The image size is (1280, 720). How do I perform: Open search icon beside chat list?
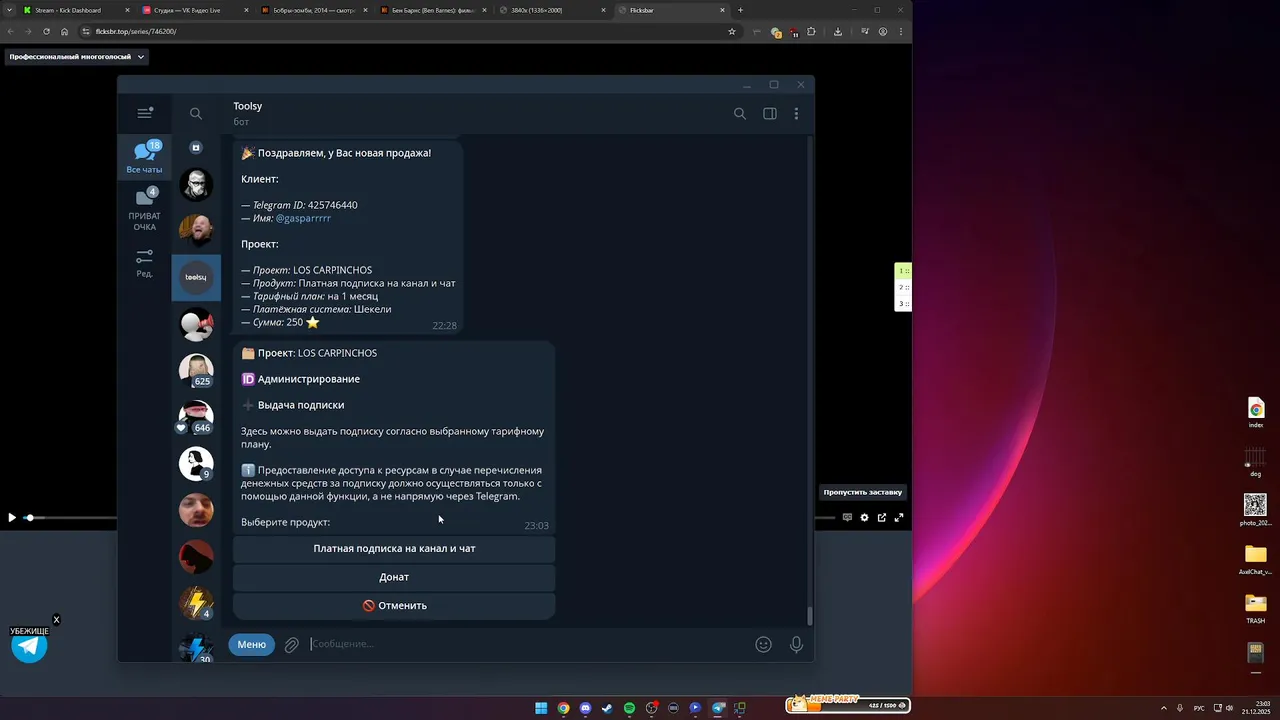pyautogui.click(x=196, y=114)
